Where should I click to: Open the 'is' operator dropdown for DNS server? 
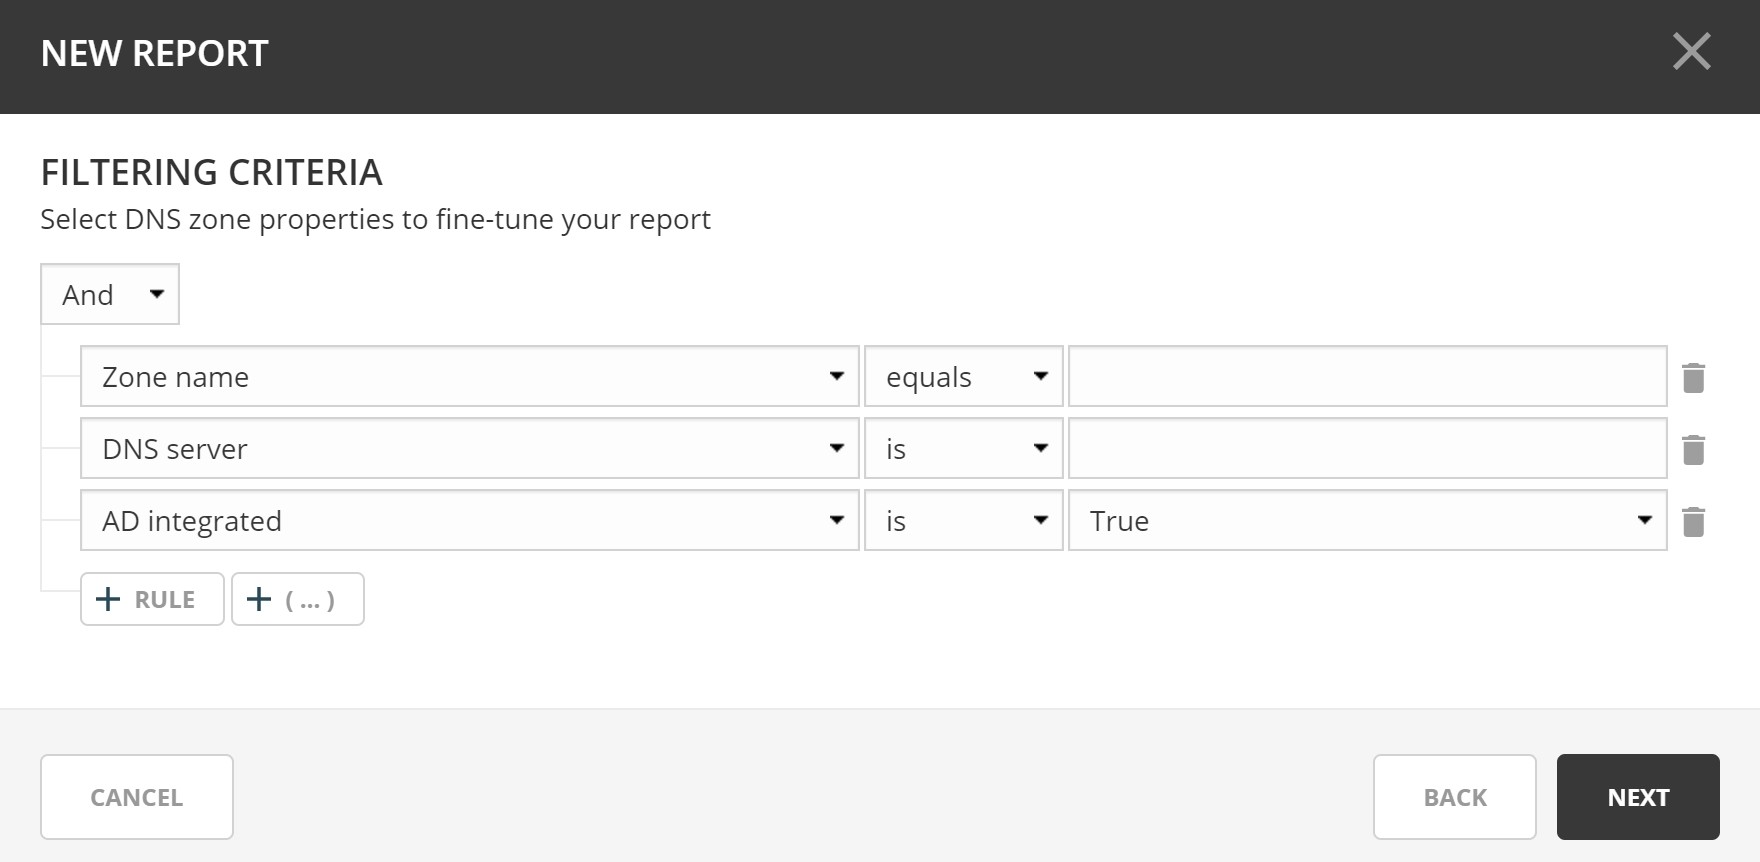[x=963, y=449]
